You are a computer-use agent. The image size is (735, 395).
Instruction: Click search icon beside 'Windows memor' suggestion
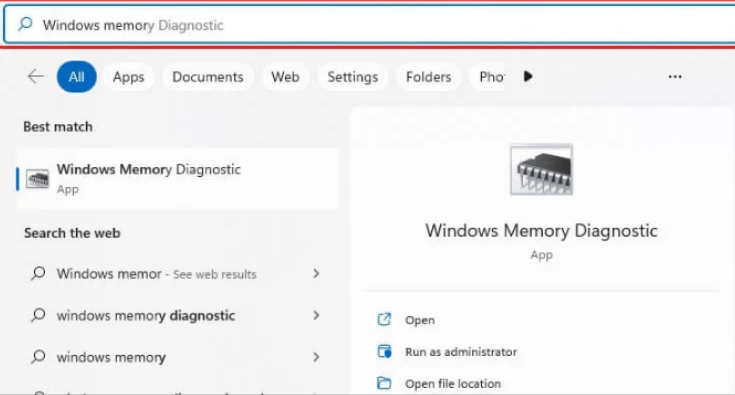click(38, 273)
